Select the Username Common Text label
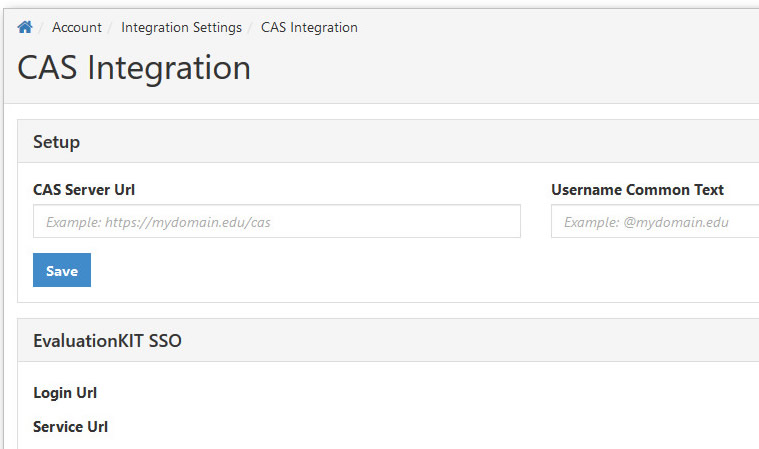 [x=638, y=190]
